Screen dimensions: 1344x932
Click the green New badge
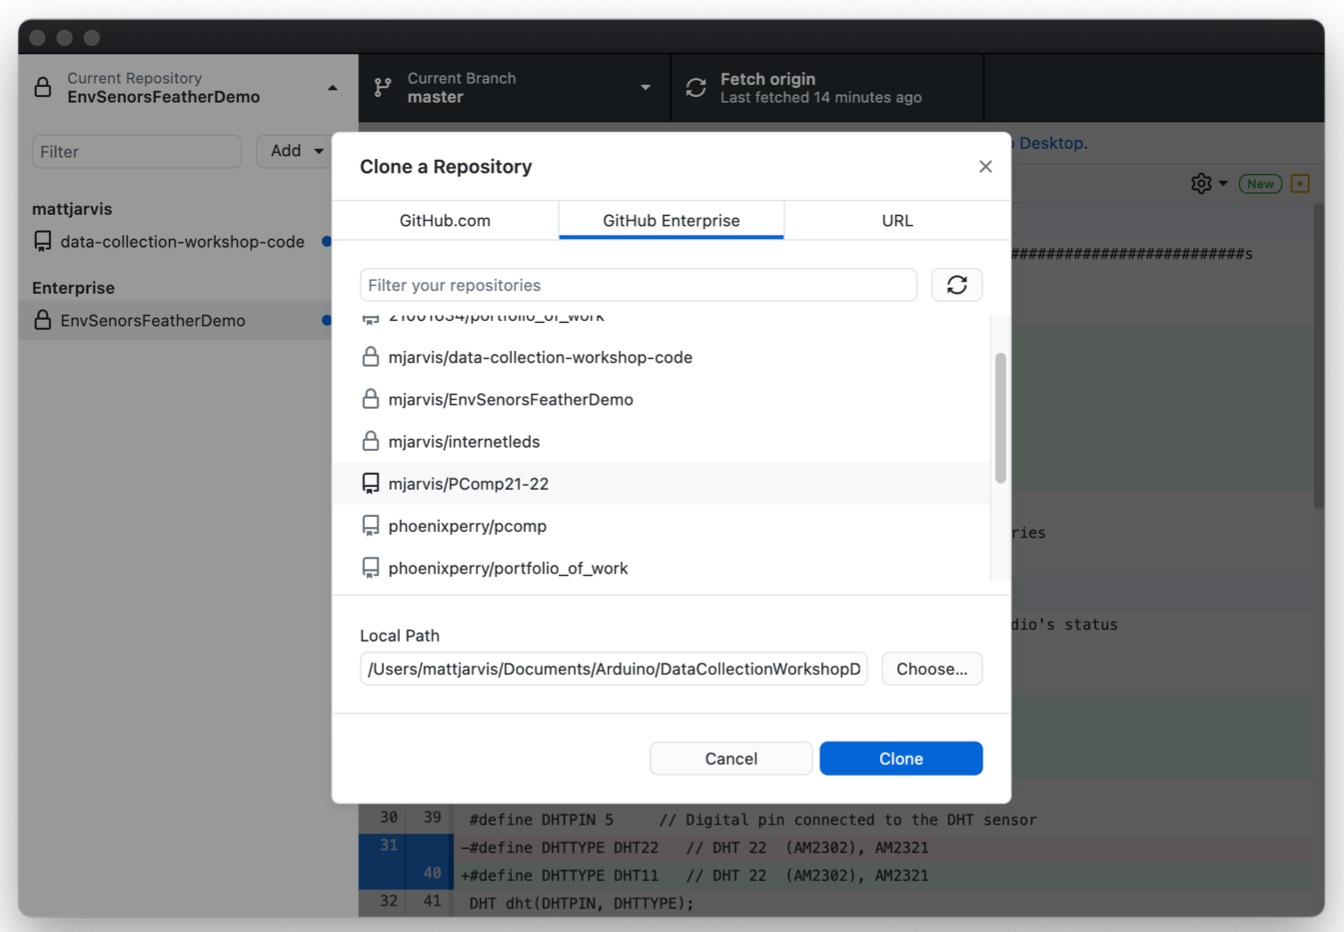1260,184
